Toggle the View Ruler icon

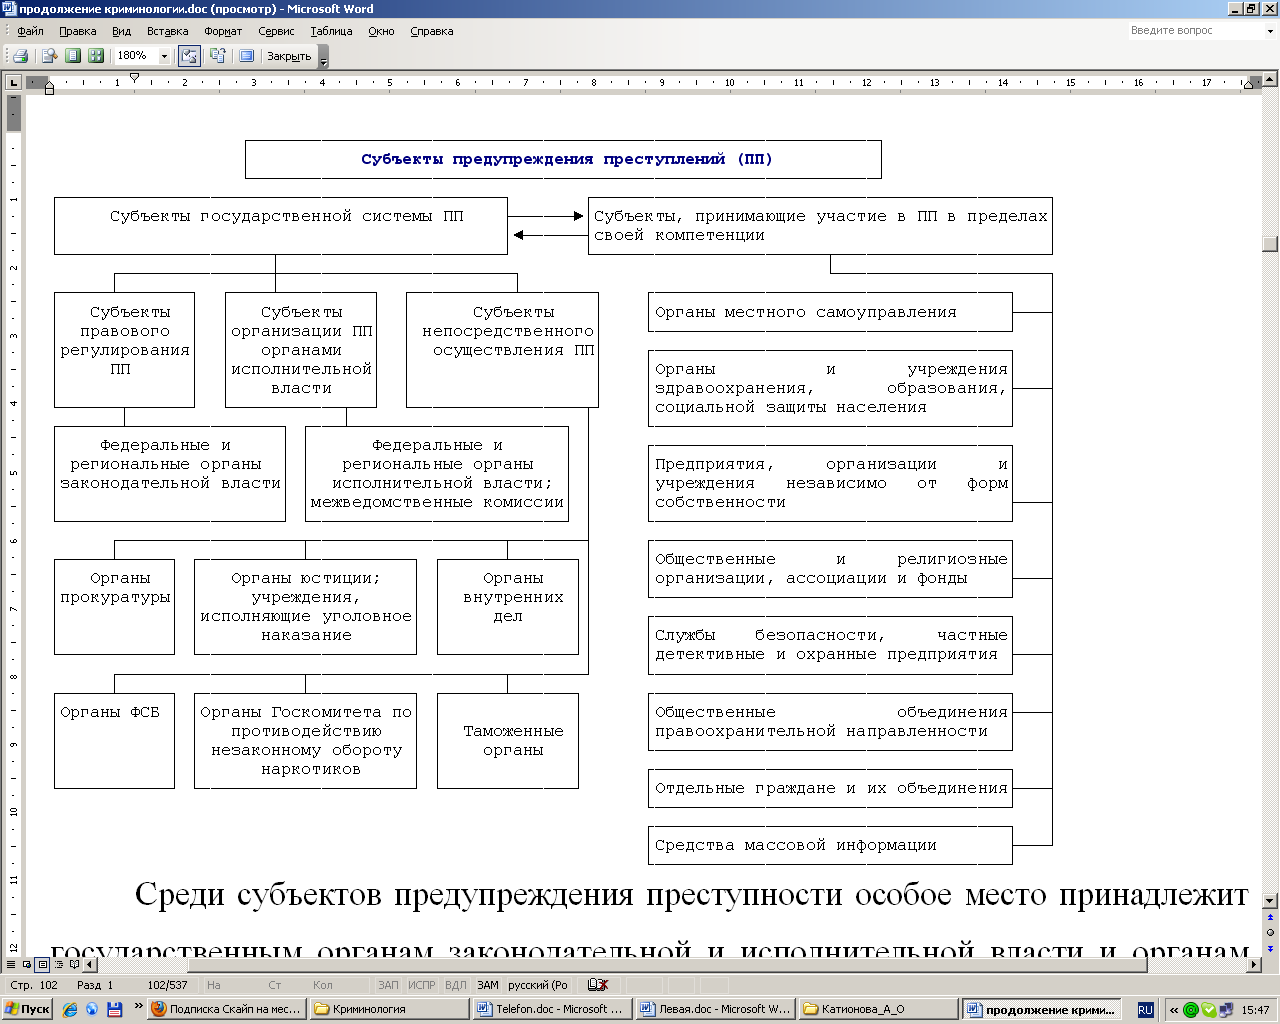pos(189,56)
